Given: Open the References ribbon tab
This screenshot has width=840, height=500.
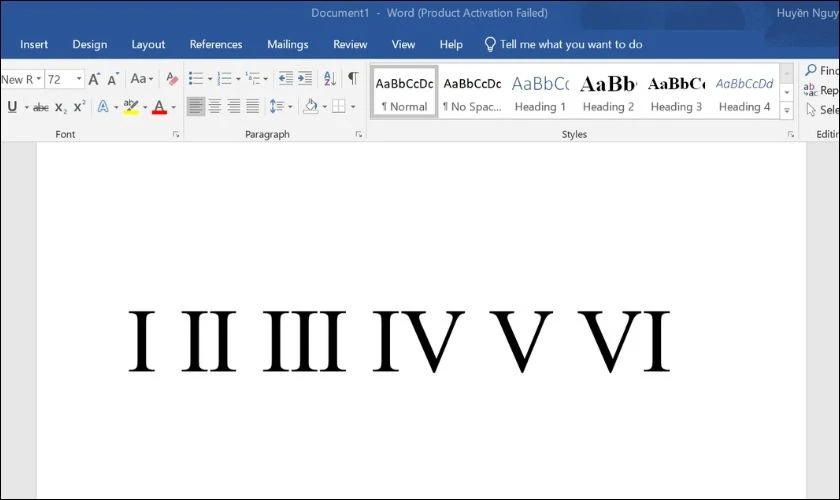Looking at the screenshot, I should pos(216,44).
